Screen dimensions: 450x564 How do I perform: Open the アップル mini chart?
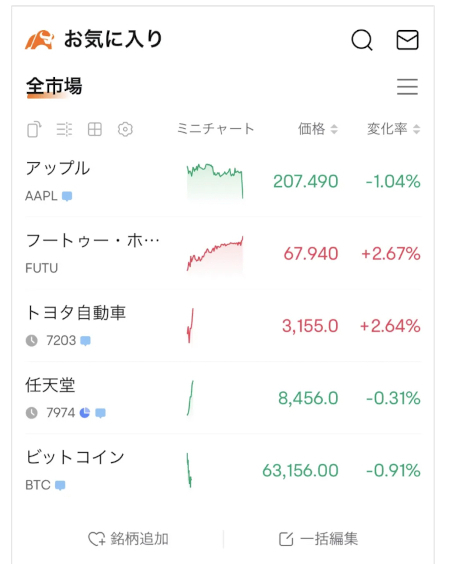coord(215,181)
